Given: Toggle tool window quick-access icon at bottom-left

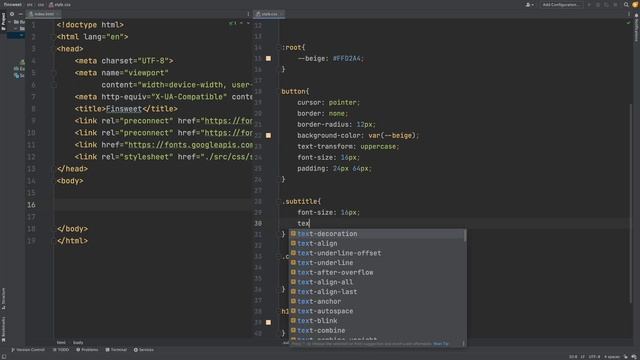Looking at the screenshot, I should pyautogui.click(x=4, y=357).
